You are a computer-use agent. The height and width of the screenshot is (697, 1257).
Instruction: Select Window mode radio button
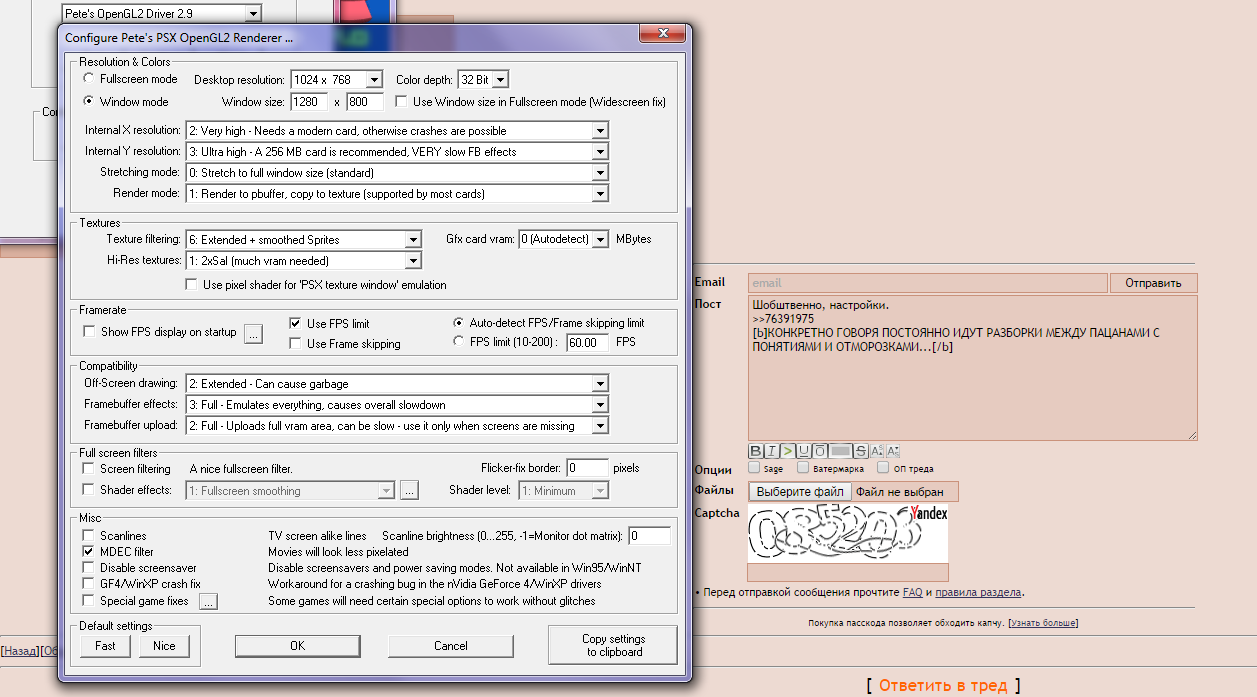tap(90, 101)
